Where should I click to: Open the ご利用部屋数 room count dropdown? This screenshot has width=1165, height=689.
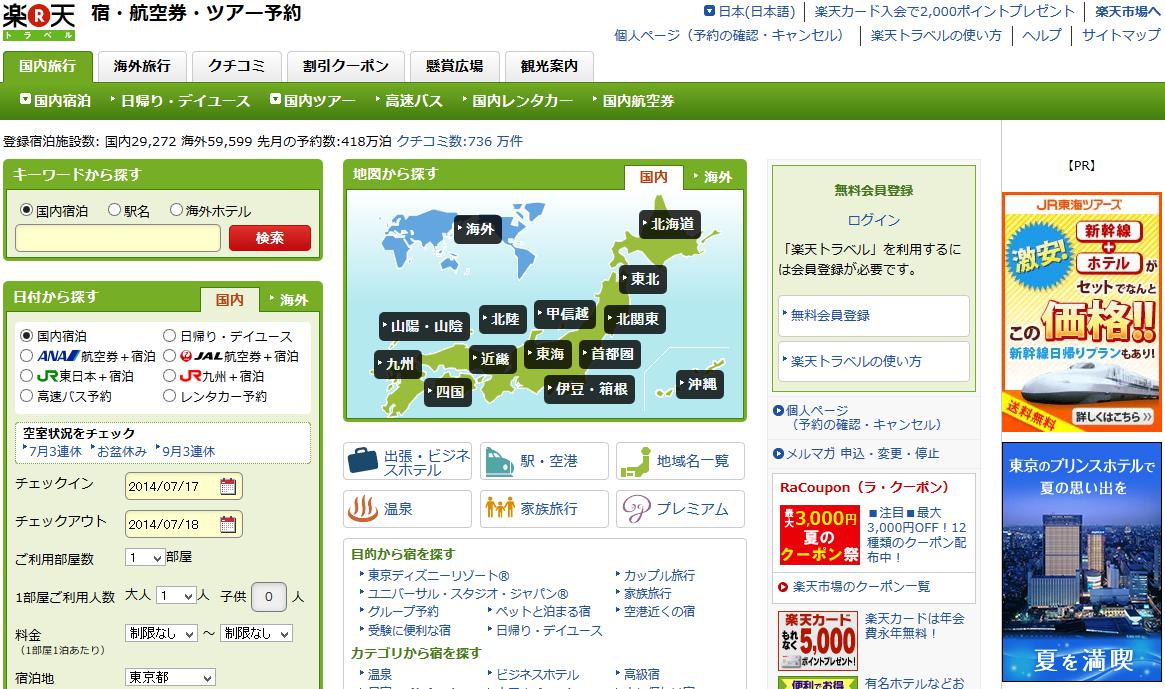[x=145, y=557]
